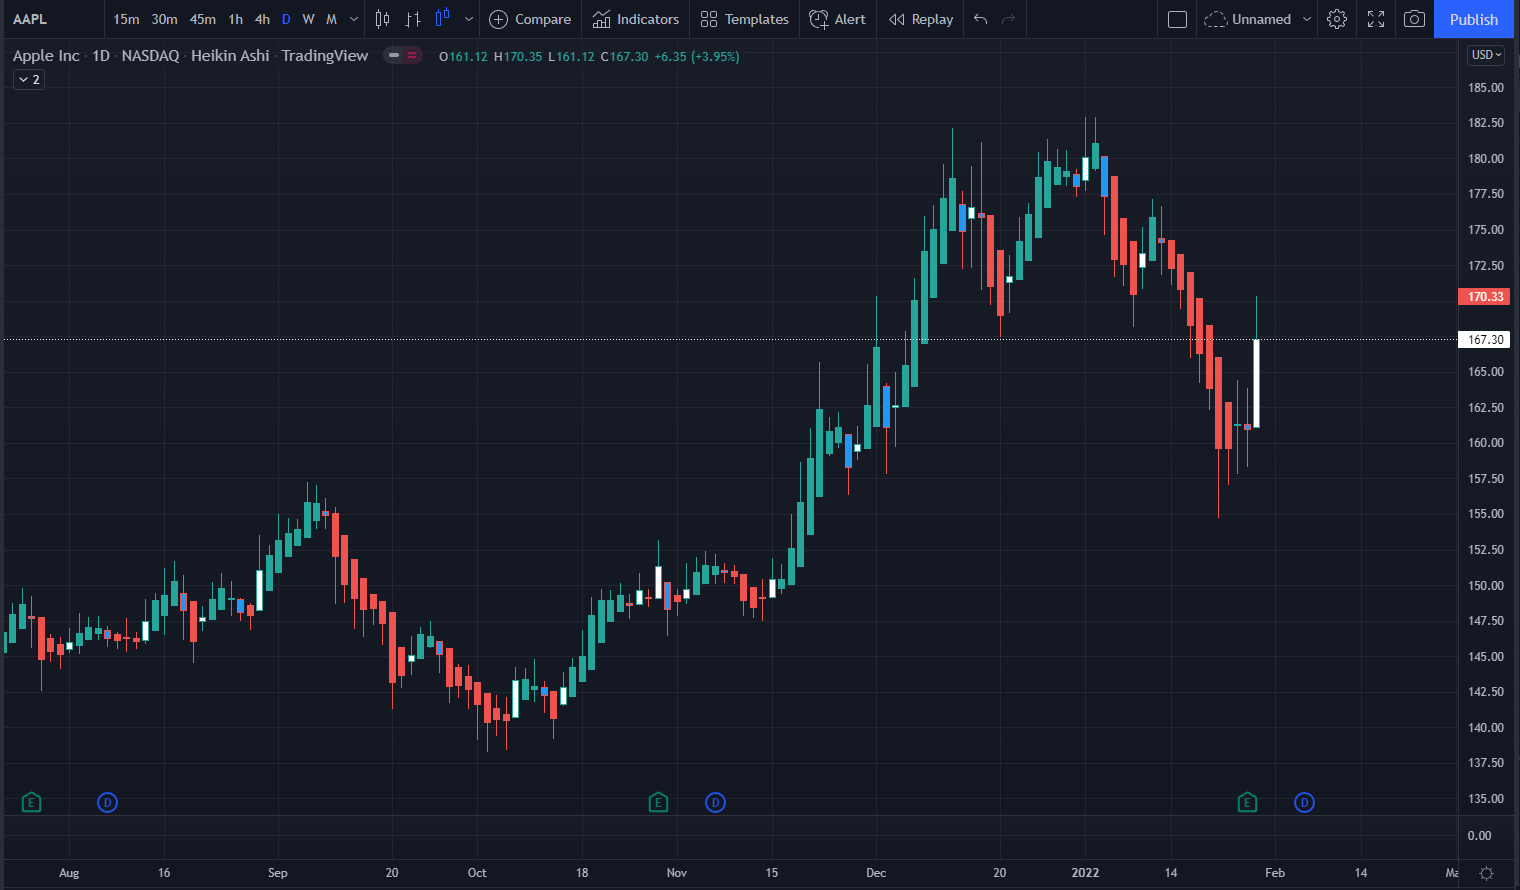This screenshot has width=1520, height=890.
Task: Select the Bars chart style icon
Action: point(412,19)
